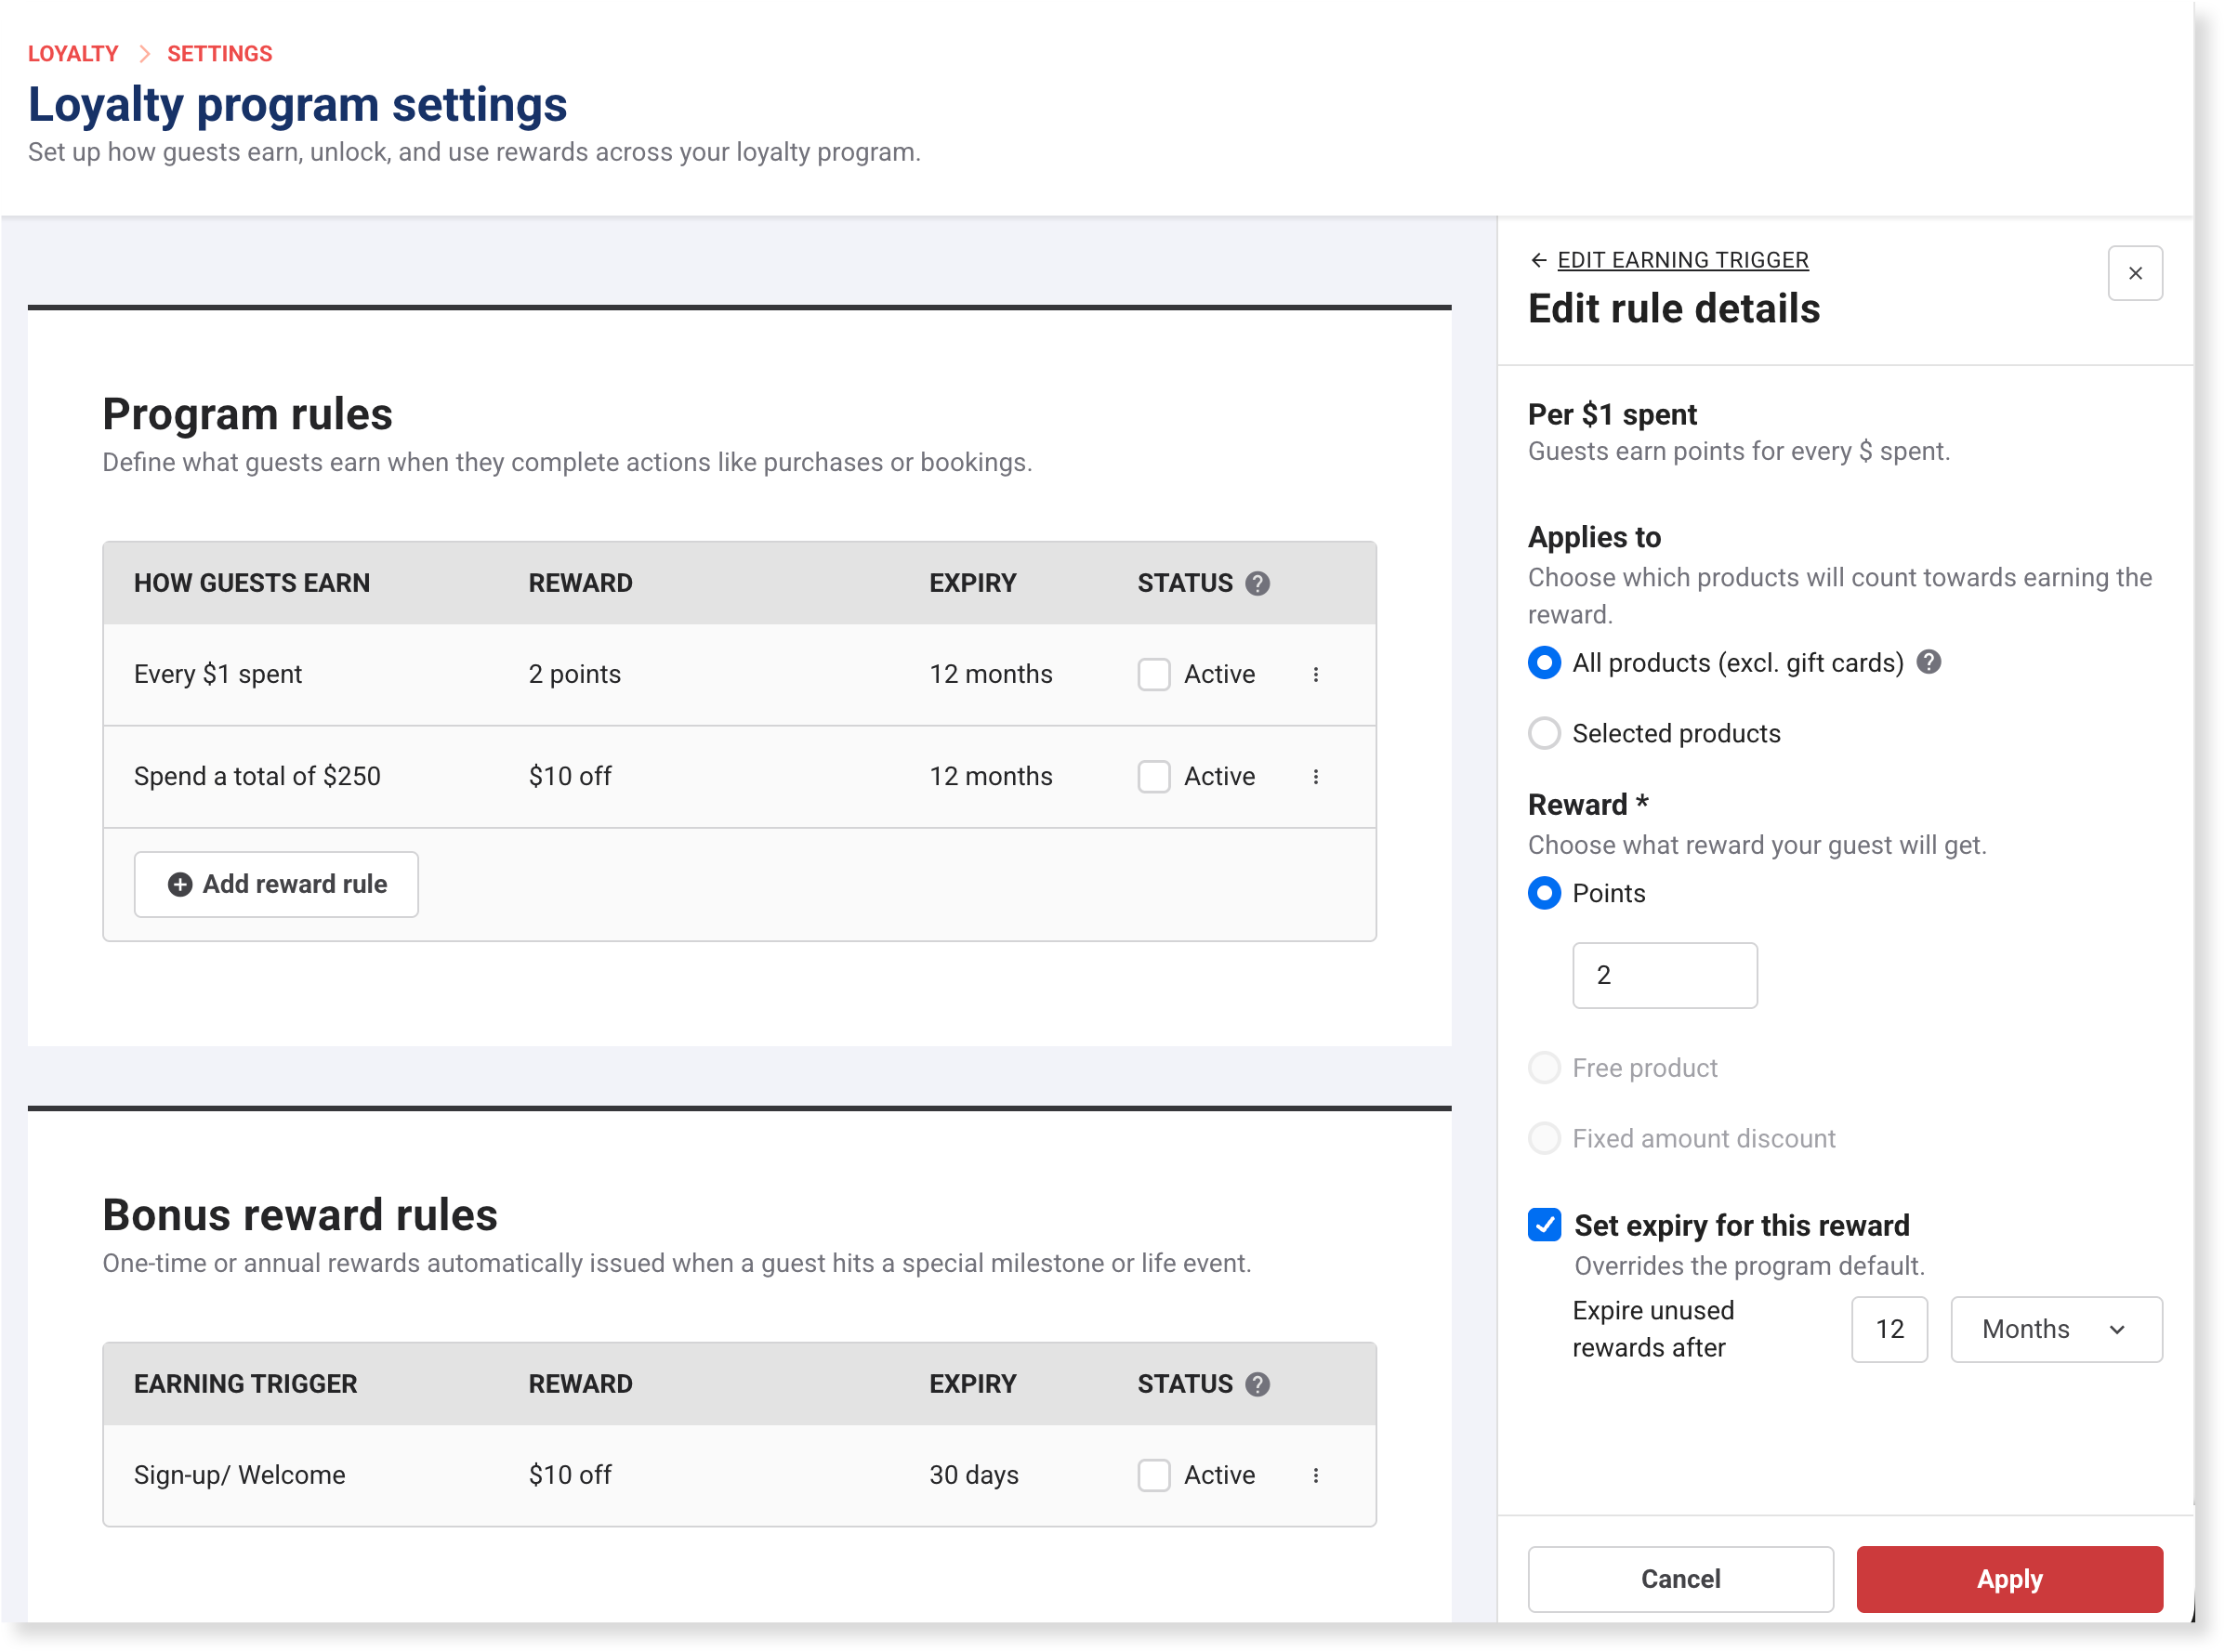This screenshot has height=1652, width=2225.
Task: Click the Program rules heading
Action: click(248, 415)
